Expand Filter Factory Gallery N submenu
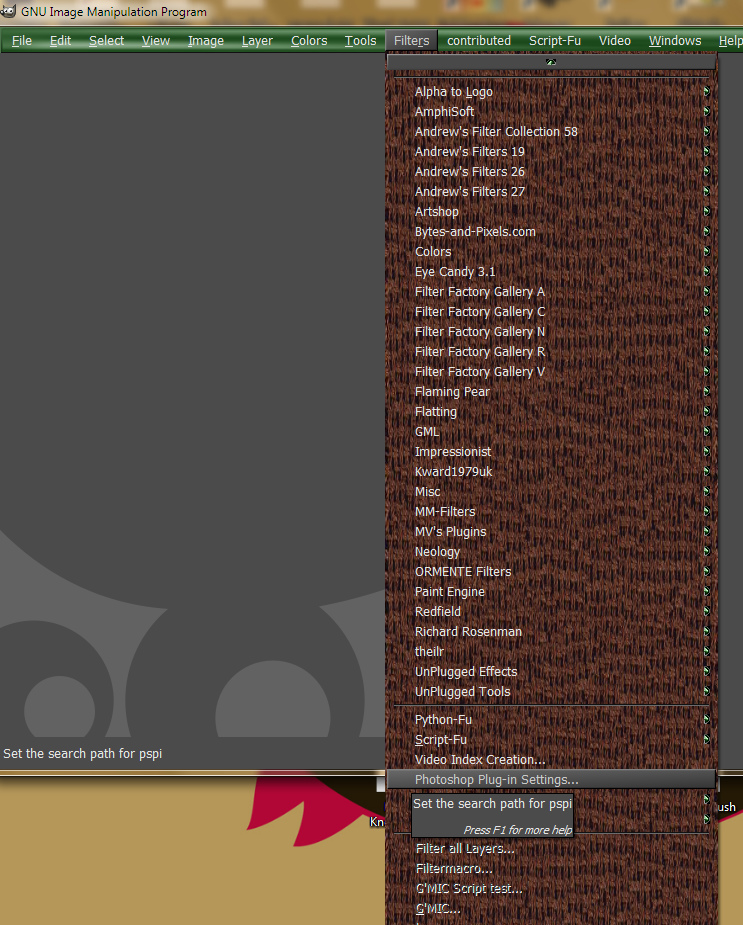Viewport: 743px width, 925px height. (551, 332)
